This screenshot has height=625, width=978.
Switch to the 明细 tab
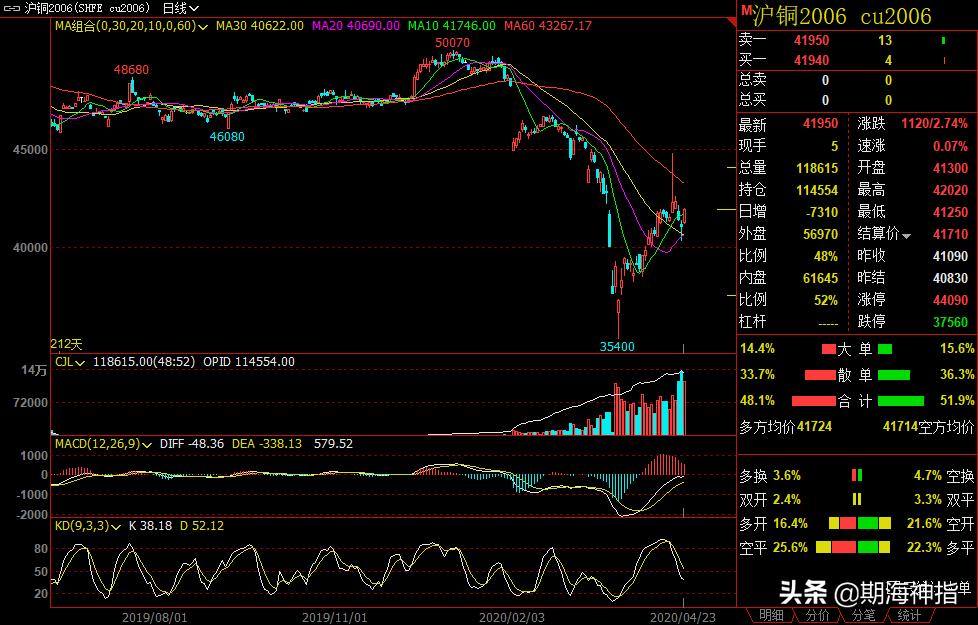coord(771,616)
